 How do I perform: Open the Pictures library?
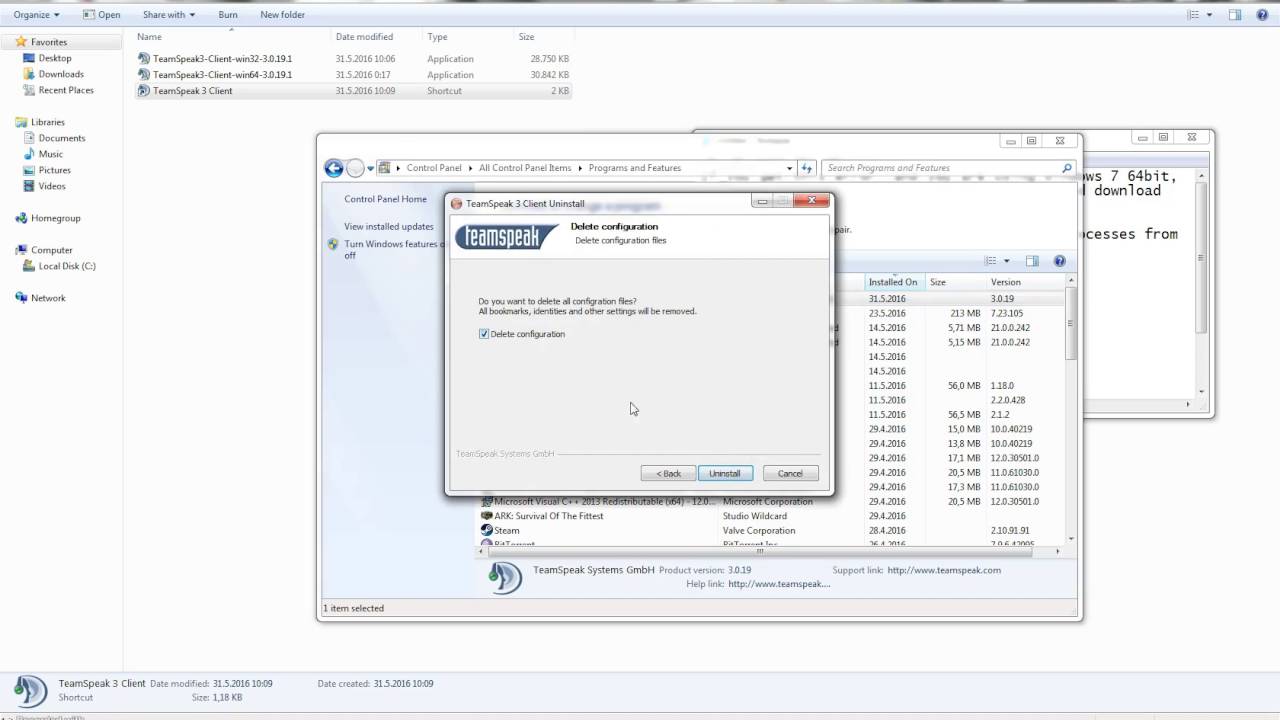[54, 170]
